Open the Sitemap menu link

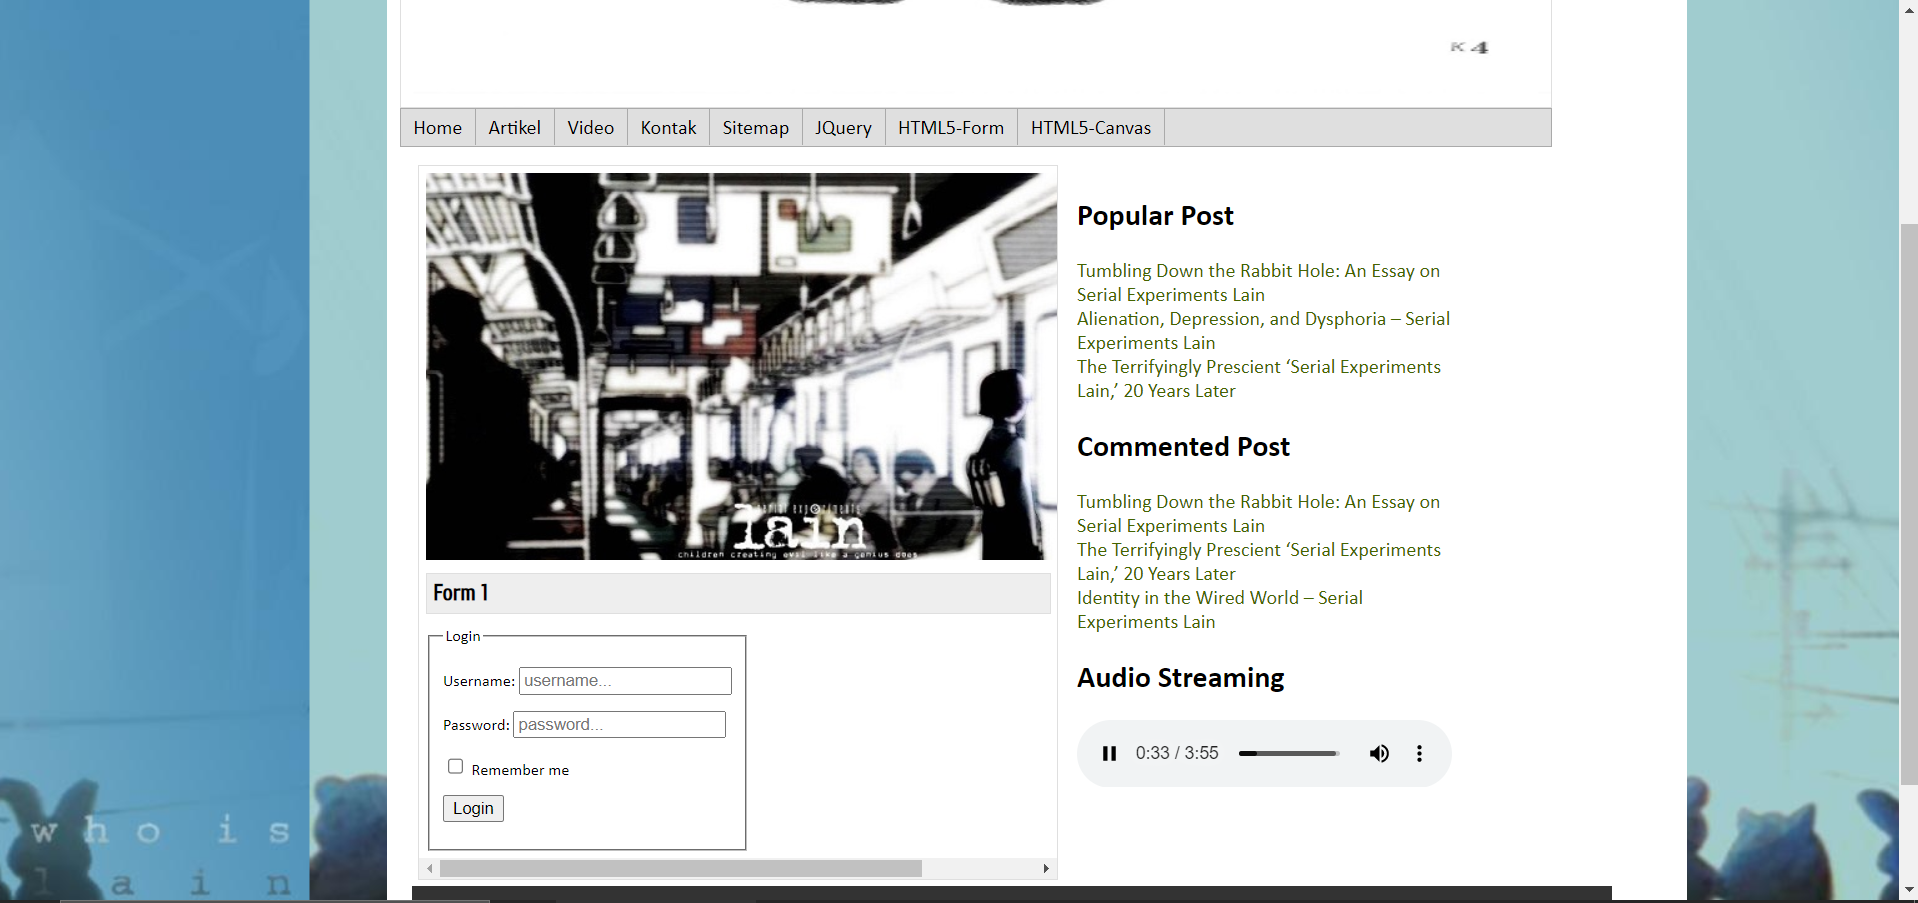coord(756,128)
